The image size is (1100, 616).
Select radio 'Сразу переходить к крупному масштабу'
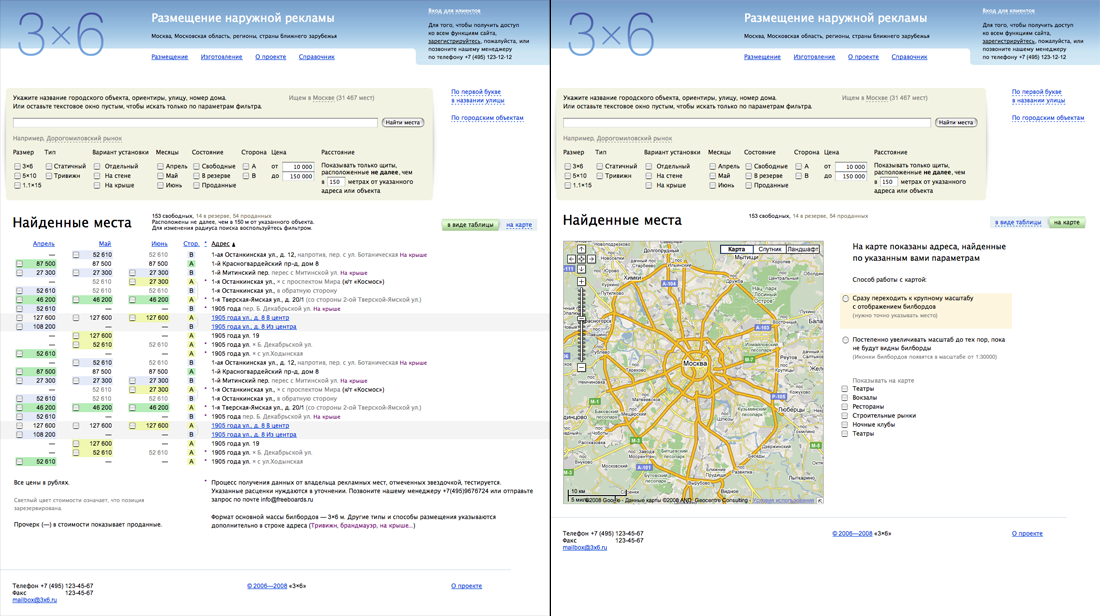coord(846,299)
